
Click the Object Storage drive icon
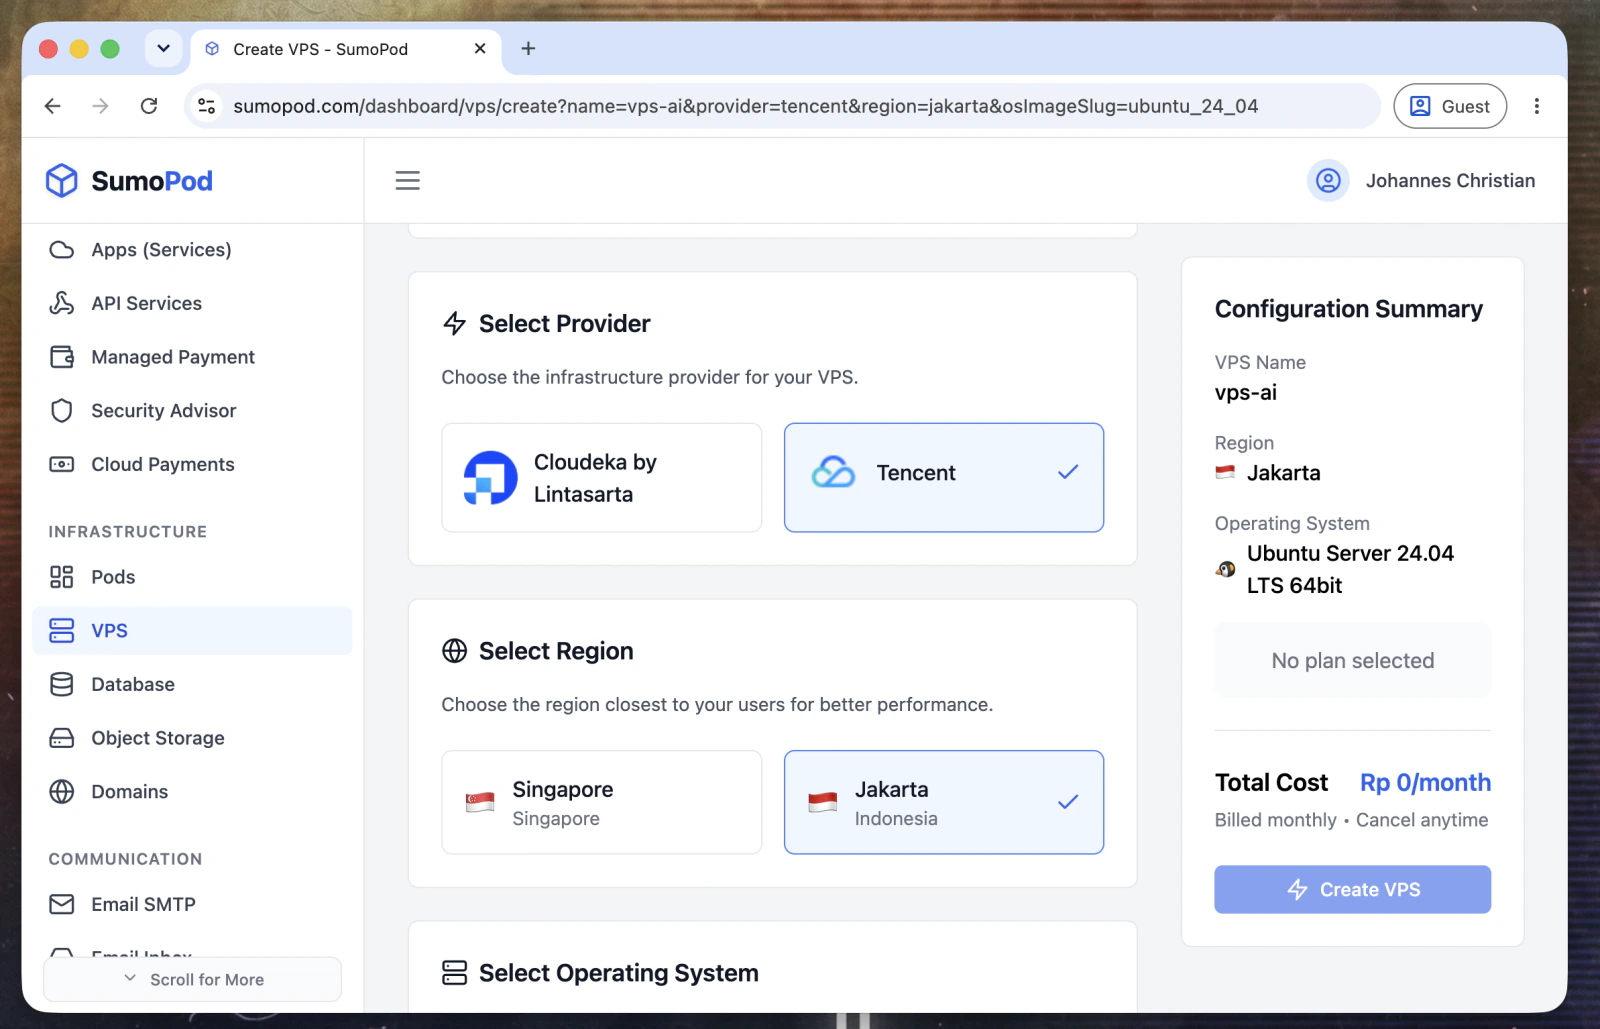tap(62, 738)
